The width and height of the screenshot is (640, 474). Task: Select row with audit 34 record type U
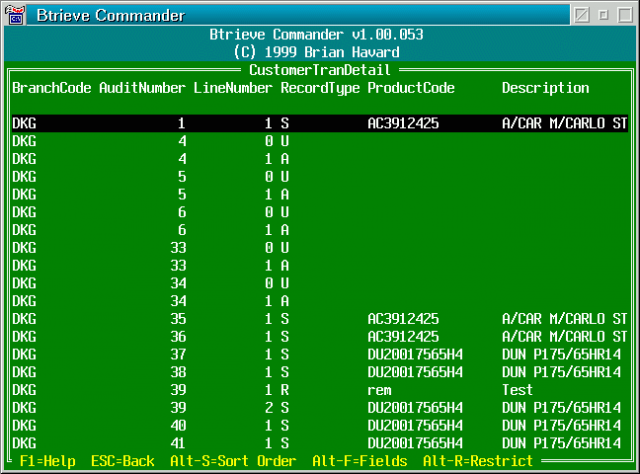pyautogui.click(x=320, y=283)
